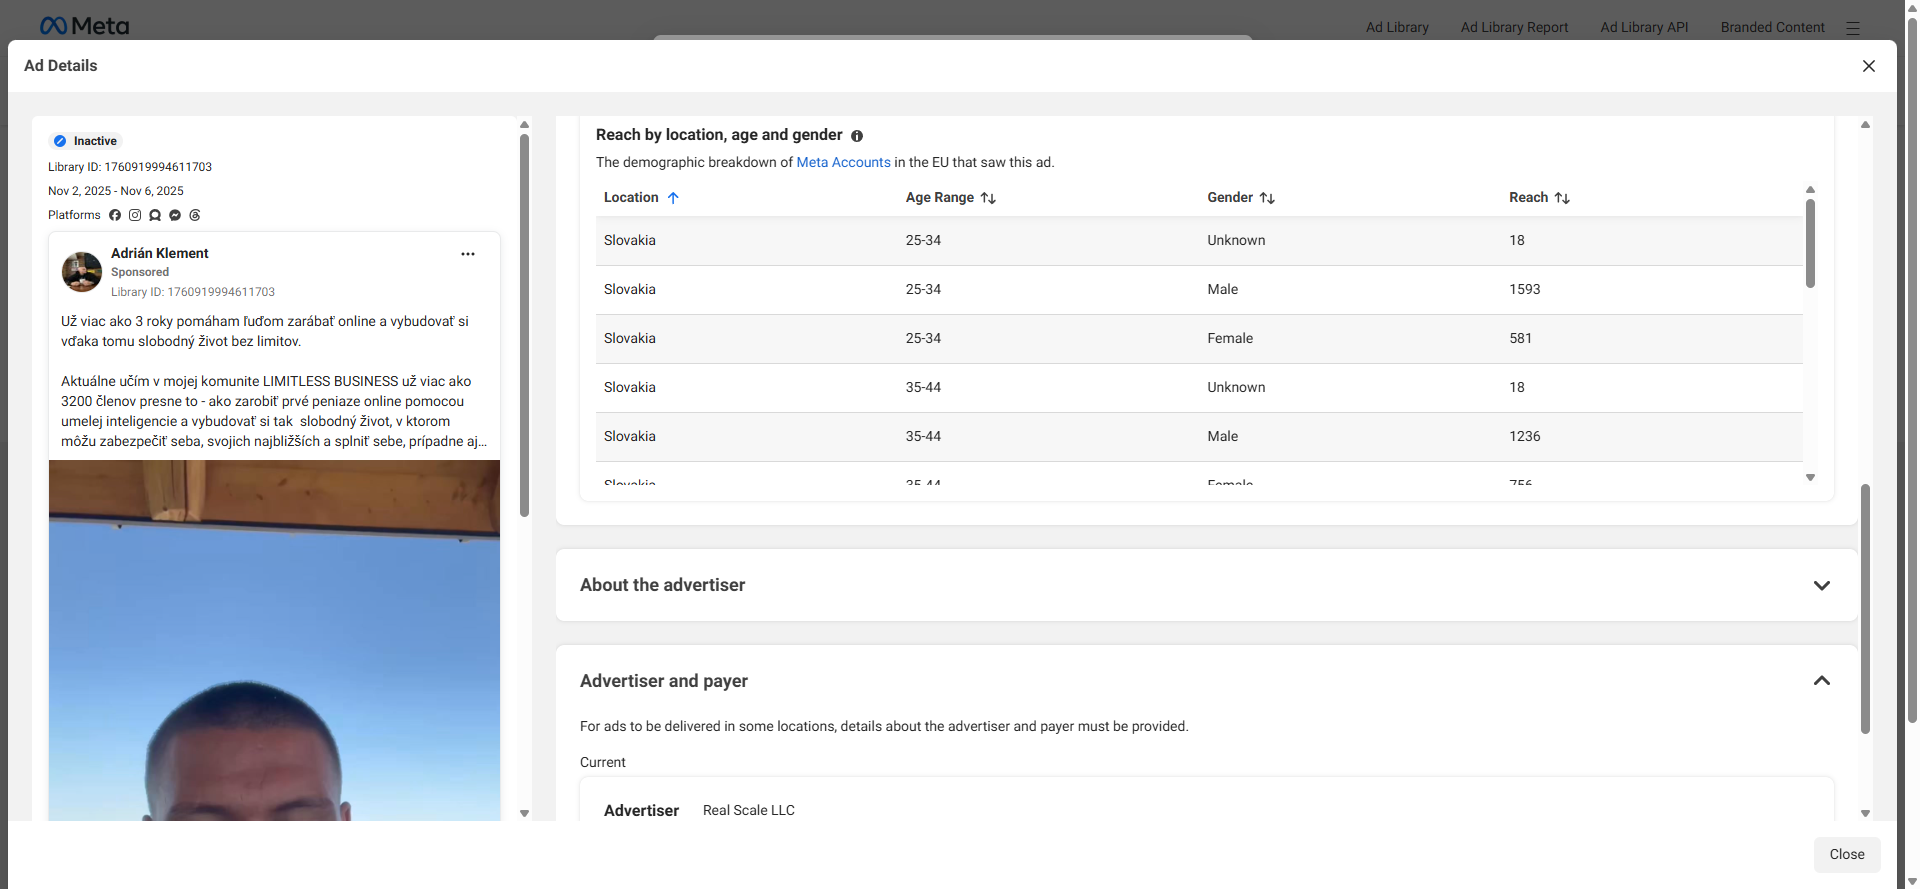Screen dimensions: 1920x889
Task: Sort table by Gender arrows
Action: pyautogui.click(x=1267, y=198)
